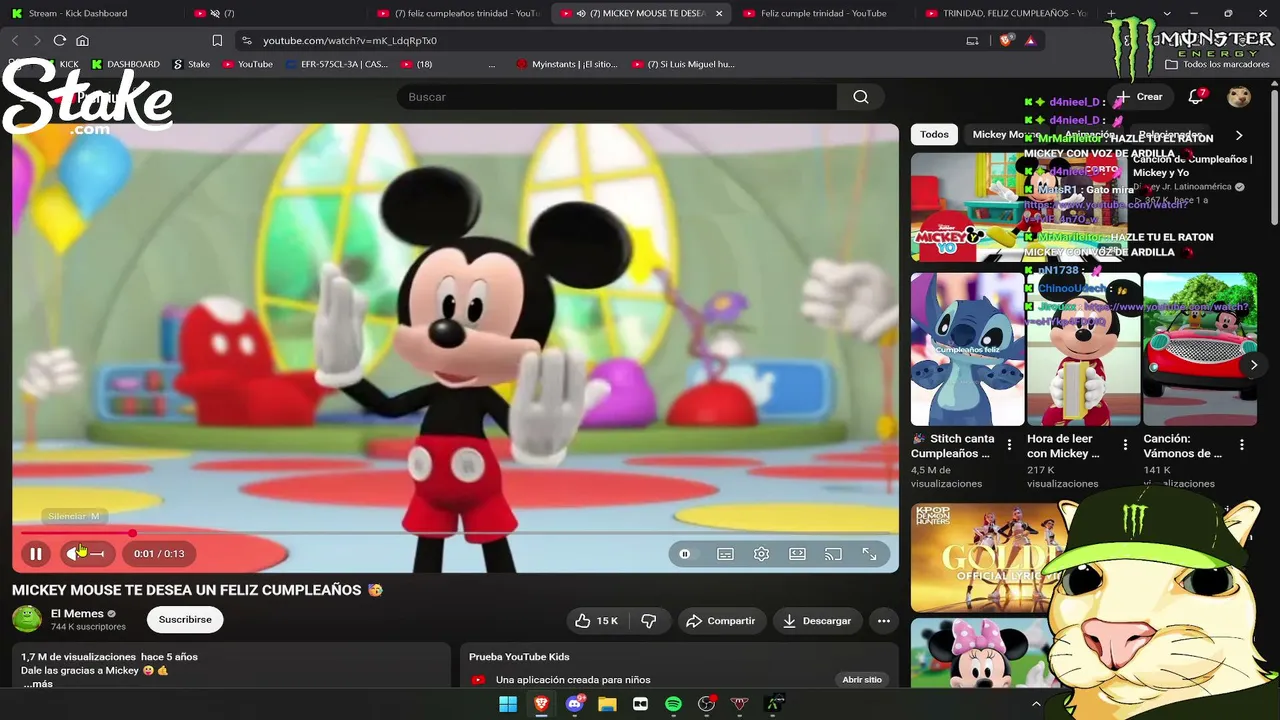Open browser tab search dropdown arrow
The image size is (1280, 720).
pos(1167,14)
